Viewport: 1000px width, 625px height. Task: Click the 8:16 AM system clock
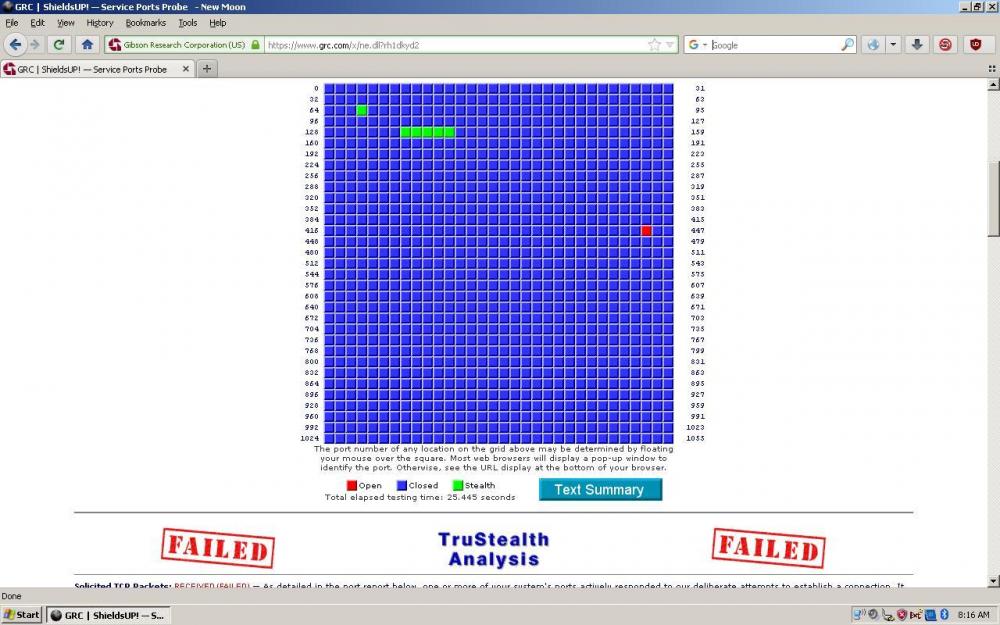tap(973, 615)
